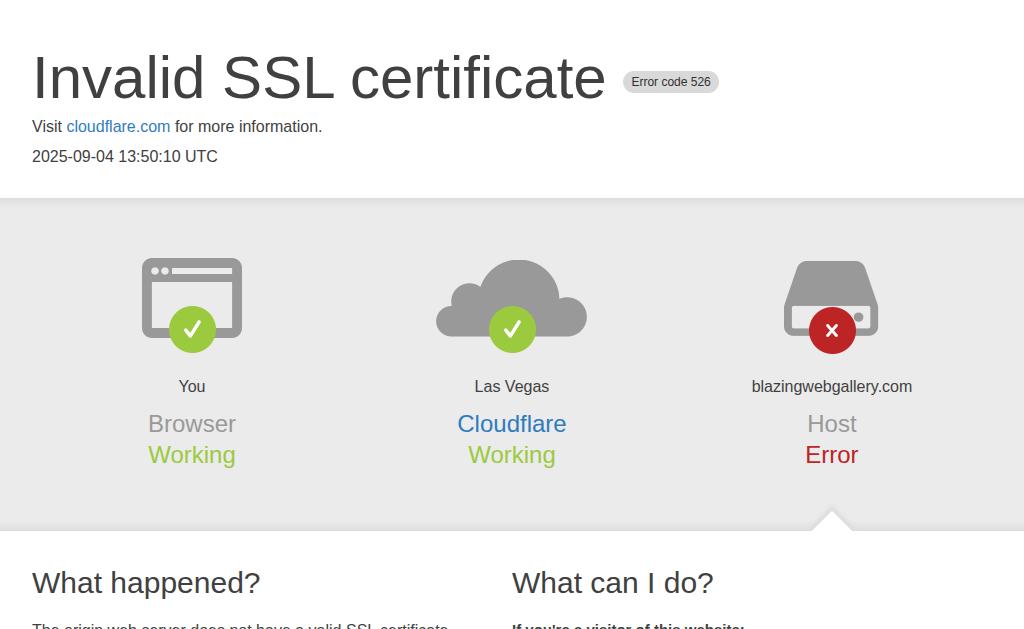Click the Invalid SSL certificate heading
The height and width of the screenshot is (629, 1024).
(319, 78)
